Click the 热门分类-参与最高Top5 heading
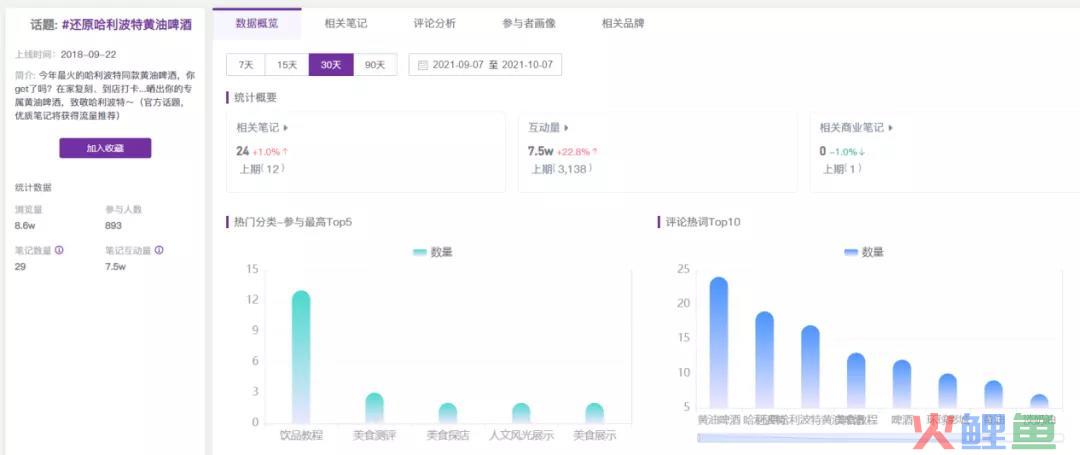Viewport: 1080px width, 455px height. point(293,222)
